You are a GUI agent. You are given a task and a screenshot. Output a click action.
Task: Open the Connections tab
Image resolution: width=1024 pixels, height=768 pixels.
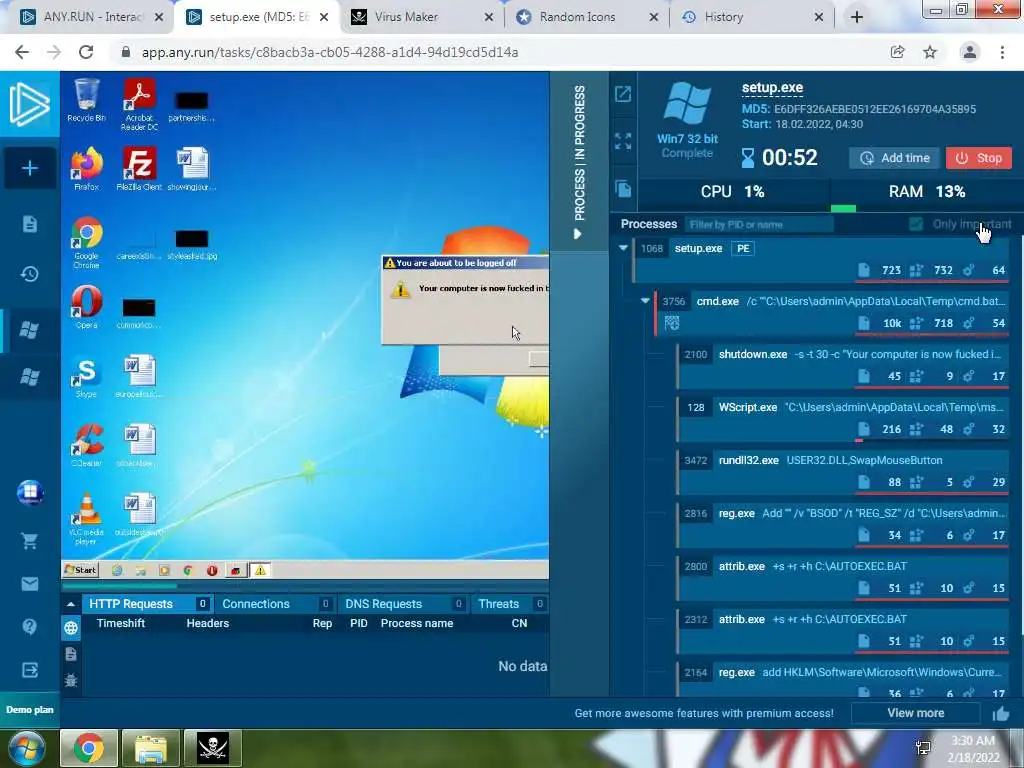point(275,604)
